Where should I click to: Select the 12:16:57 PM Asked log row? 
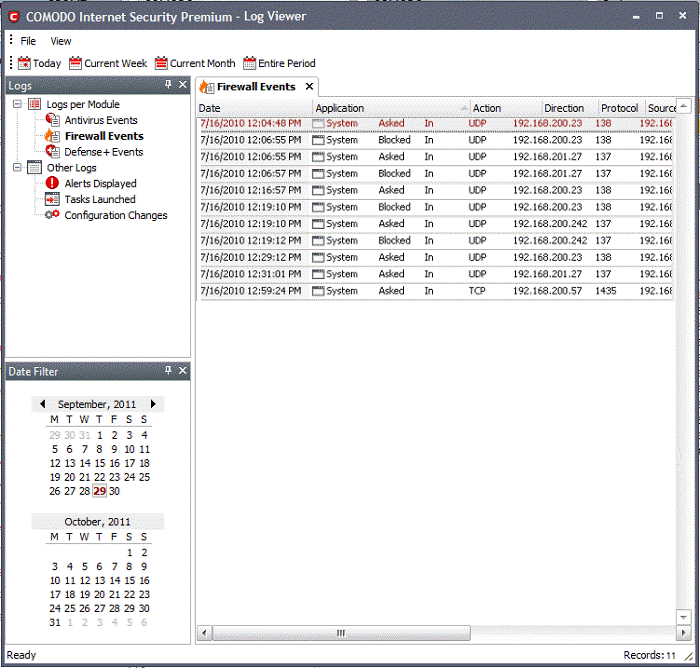click(x=436, y=190)
